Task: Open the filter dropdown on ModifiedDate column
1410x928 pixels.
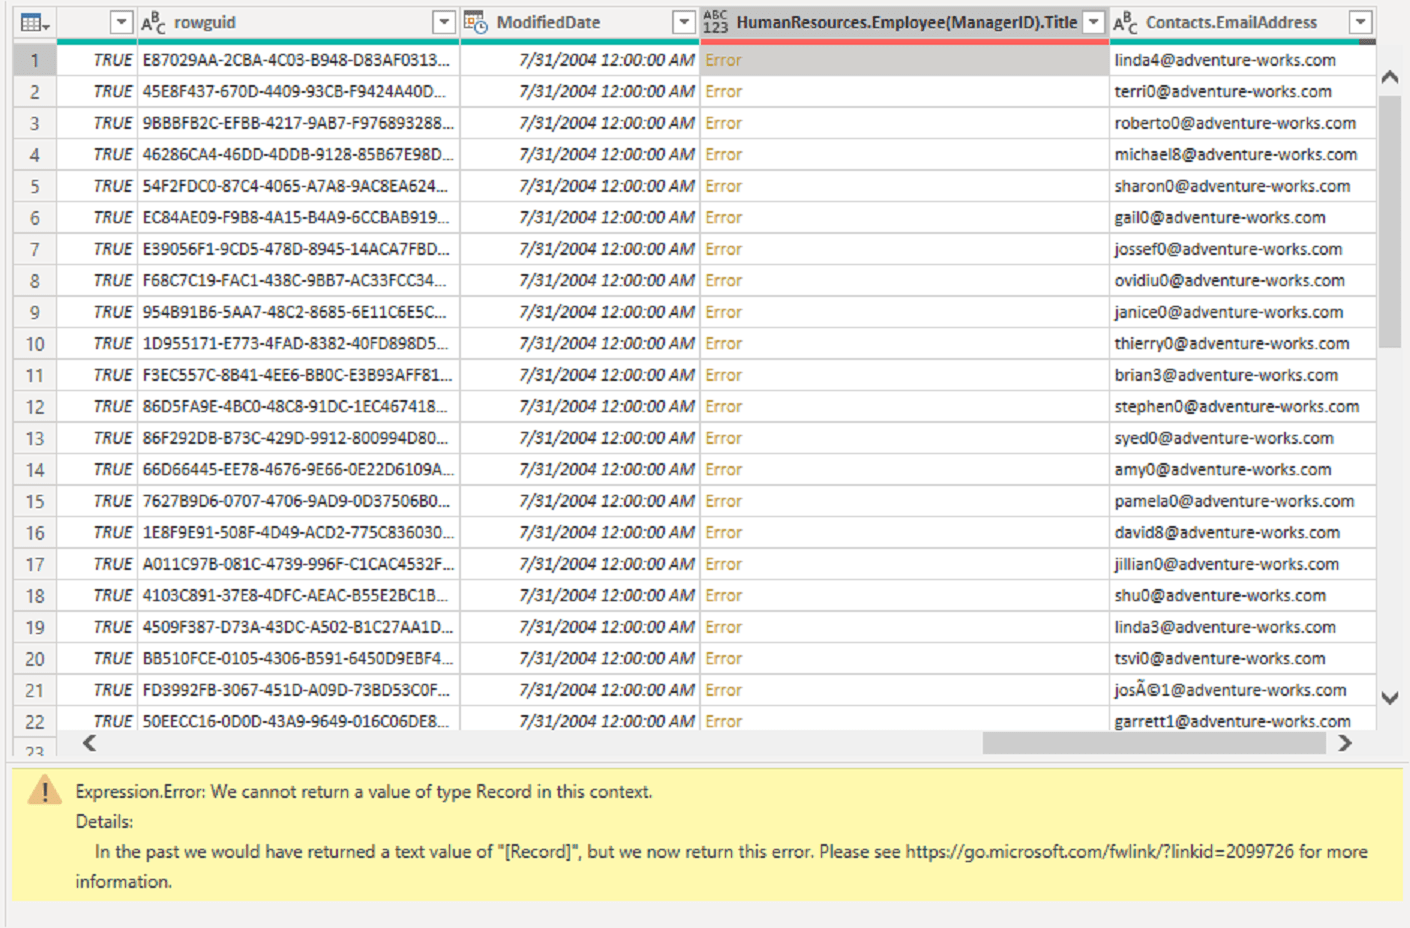Action: pos(684,21)
